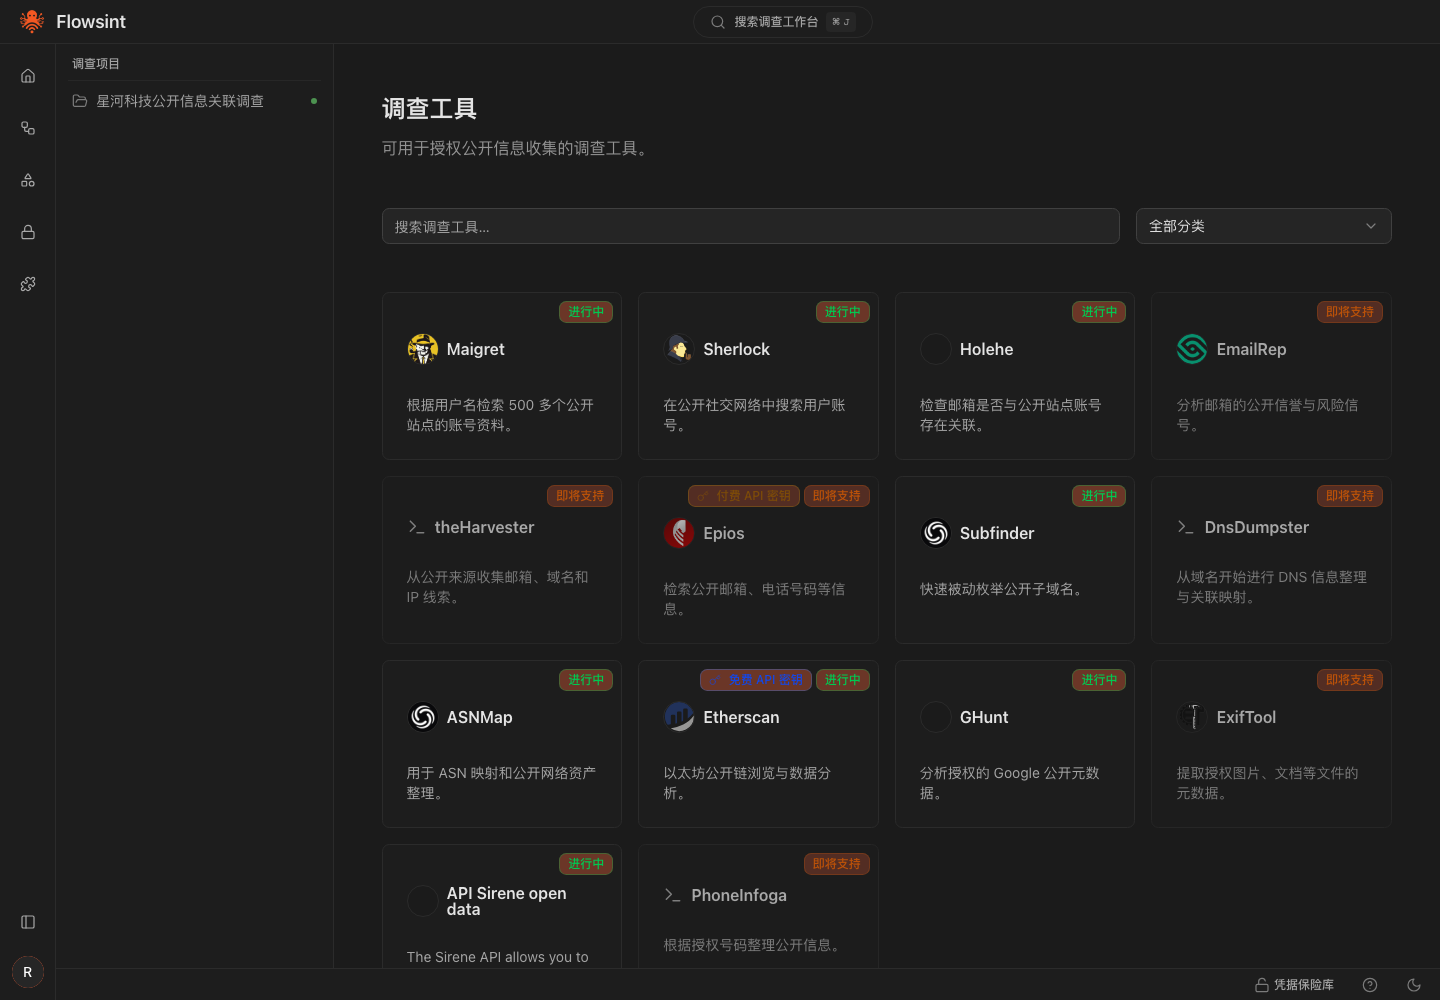1440x1000 pixels.
Task: Click the 即将支持 badge on PhoneInfoga card
Action: [x=837, y=864]
